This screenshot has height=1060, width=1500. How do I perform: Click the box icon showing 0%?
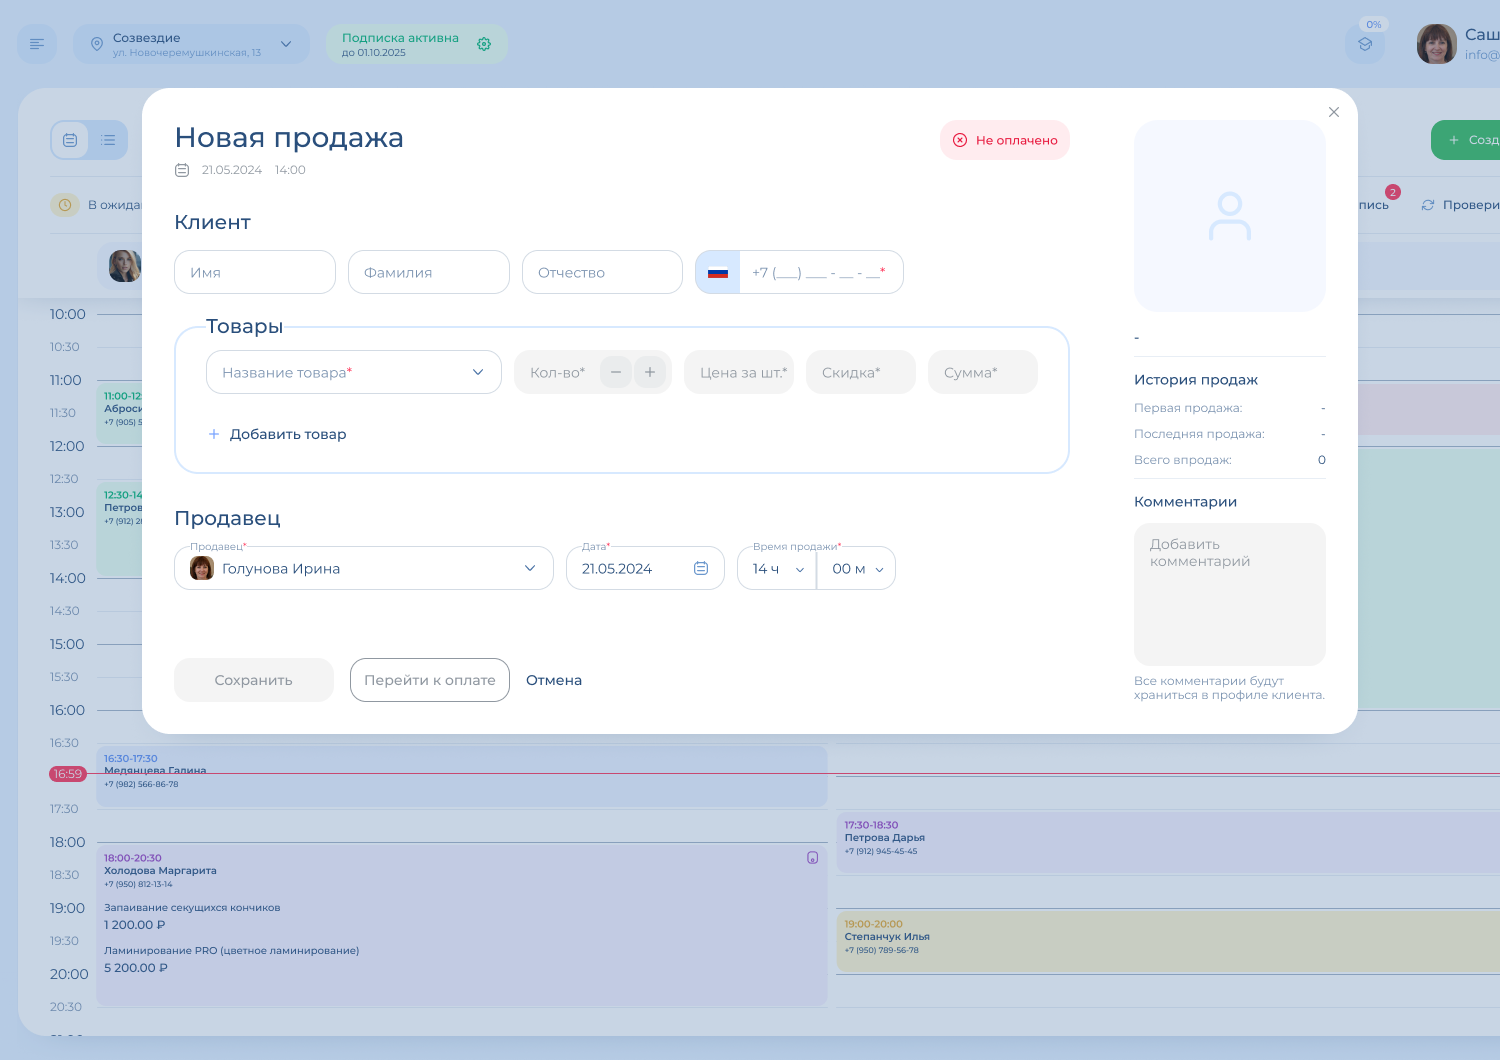point(1365,44)
